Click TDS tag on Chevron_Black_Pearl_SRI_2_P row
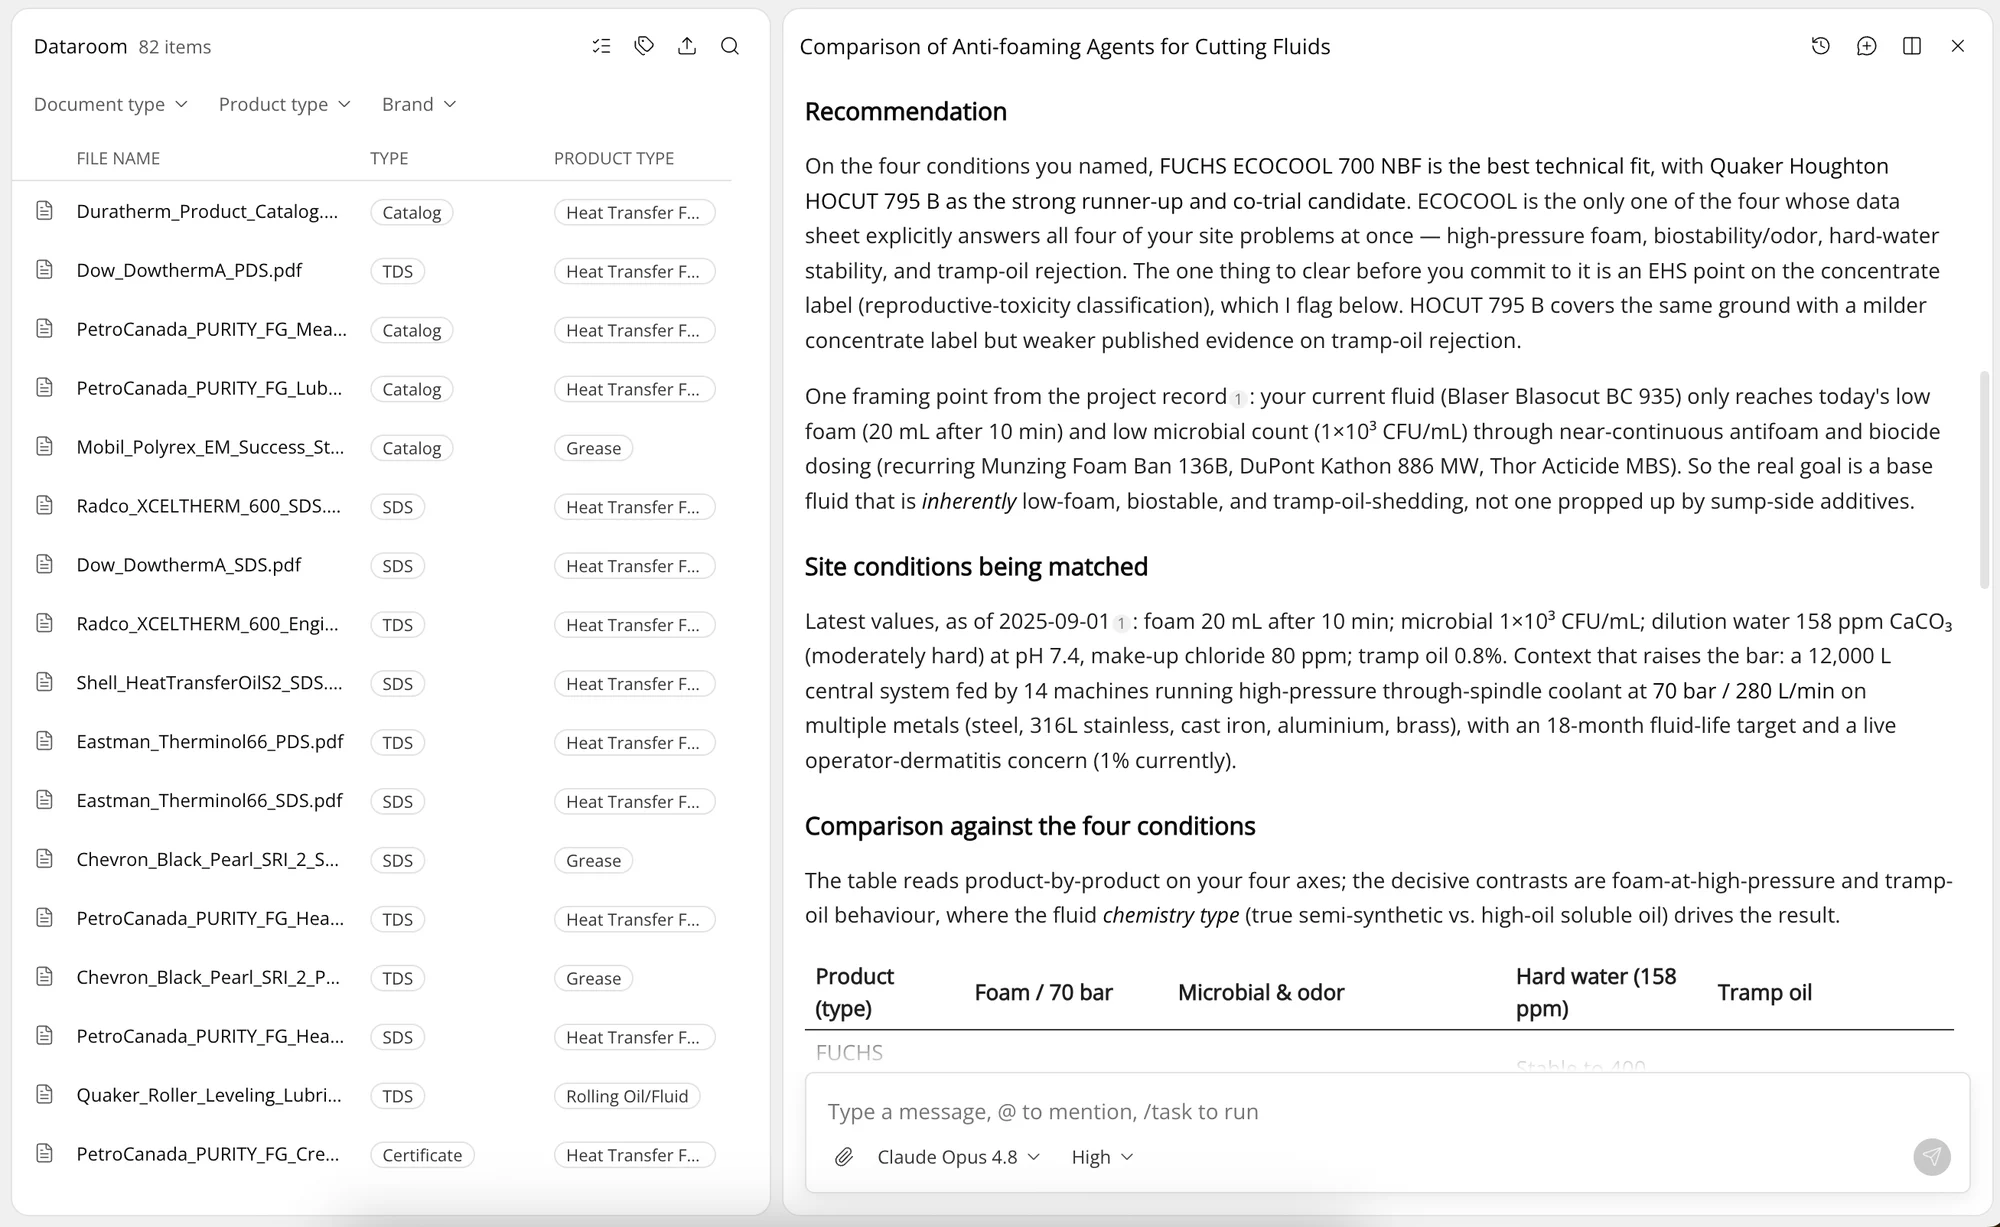2000x1227 pixels. pos(397,978)
